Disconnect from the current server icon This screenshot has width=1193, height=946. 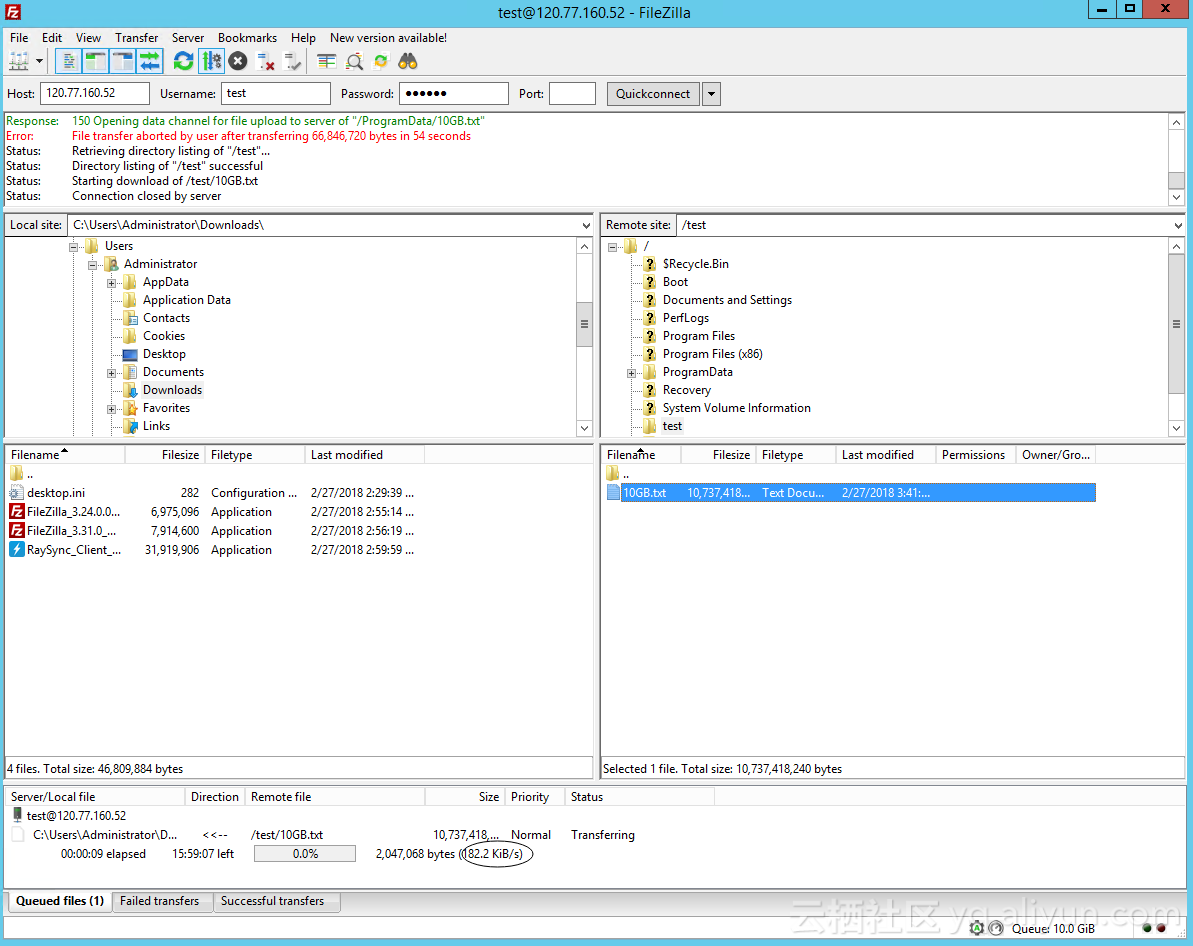click(265, 61)
